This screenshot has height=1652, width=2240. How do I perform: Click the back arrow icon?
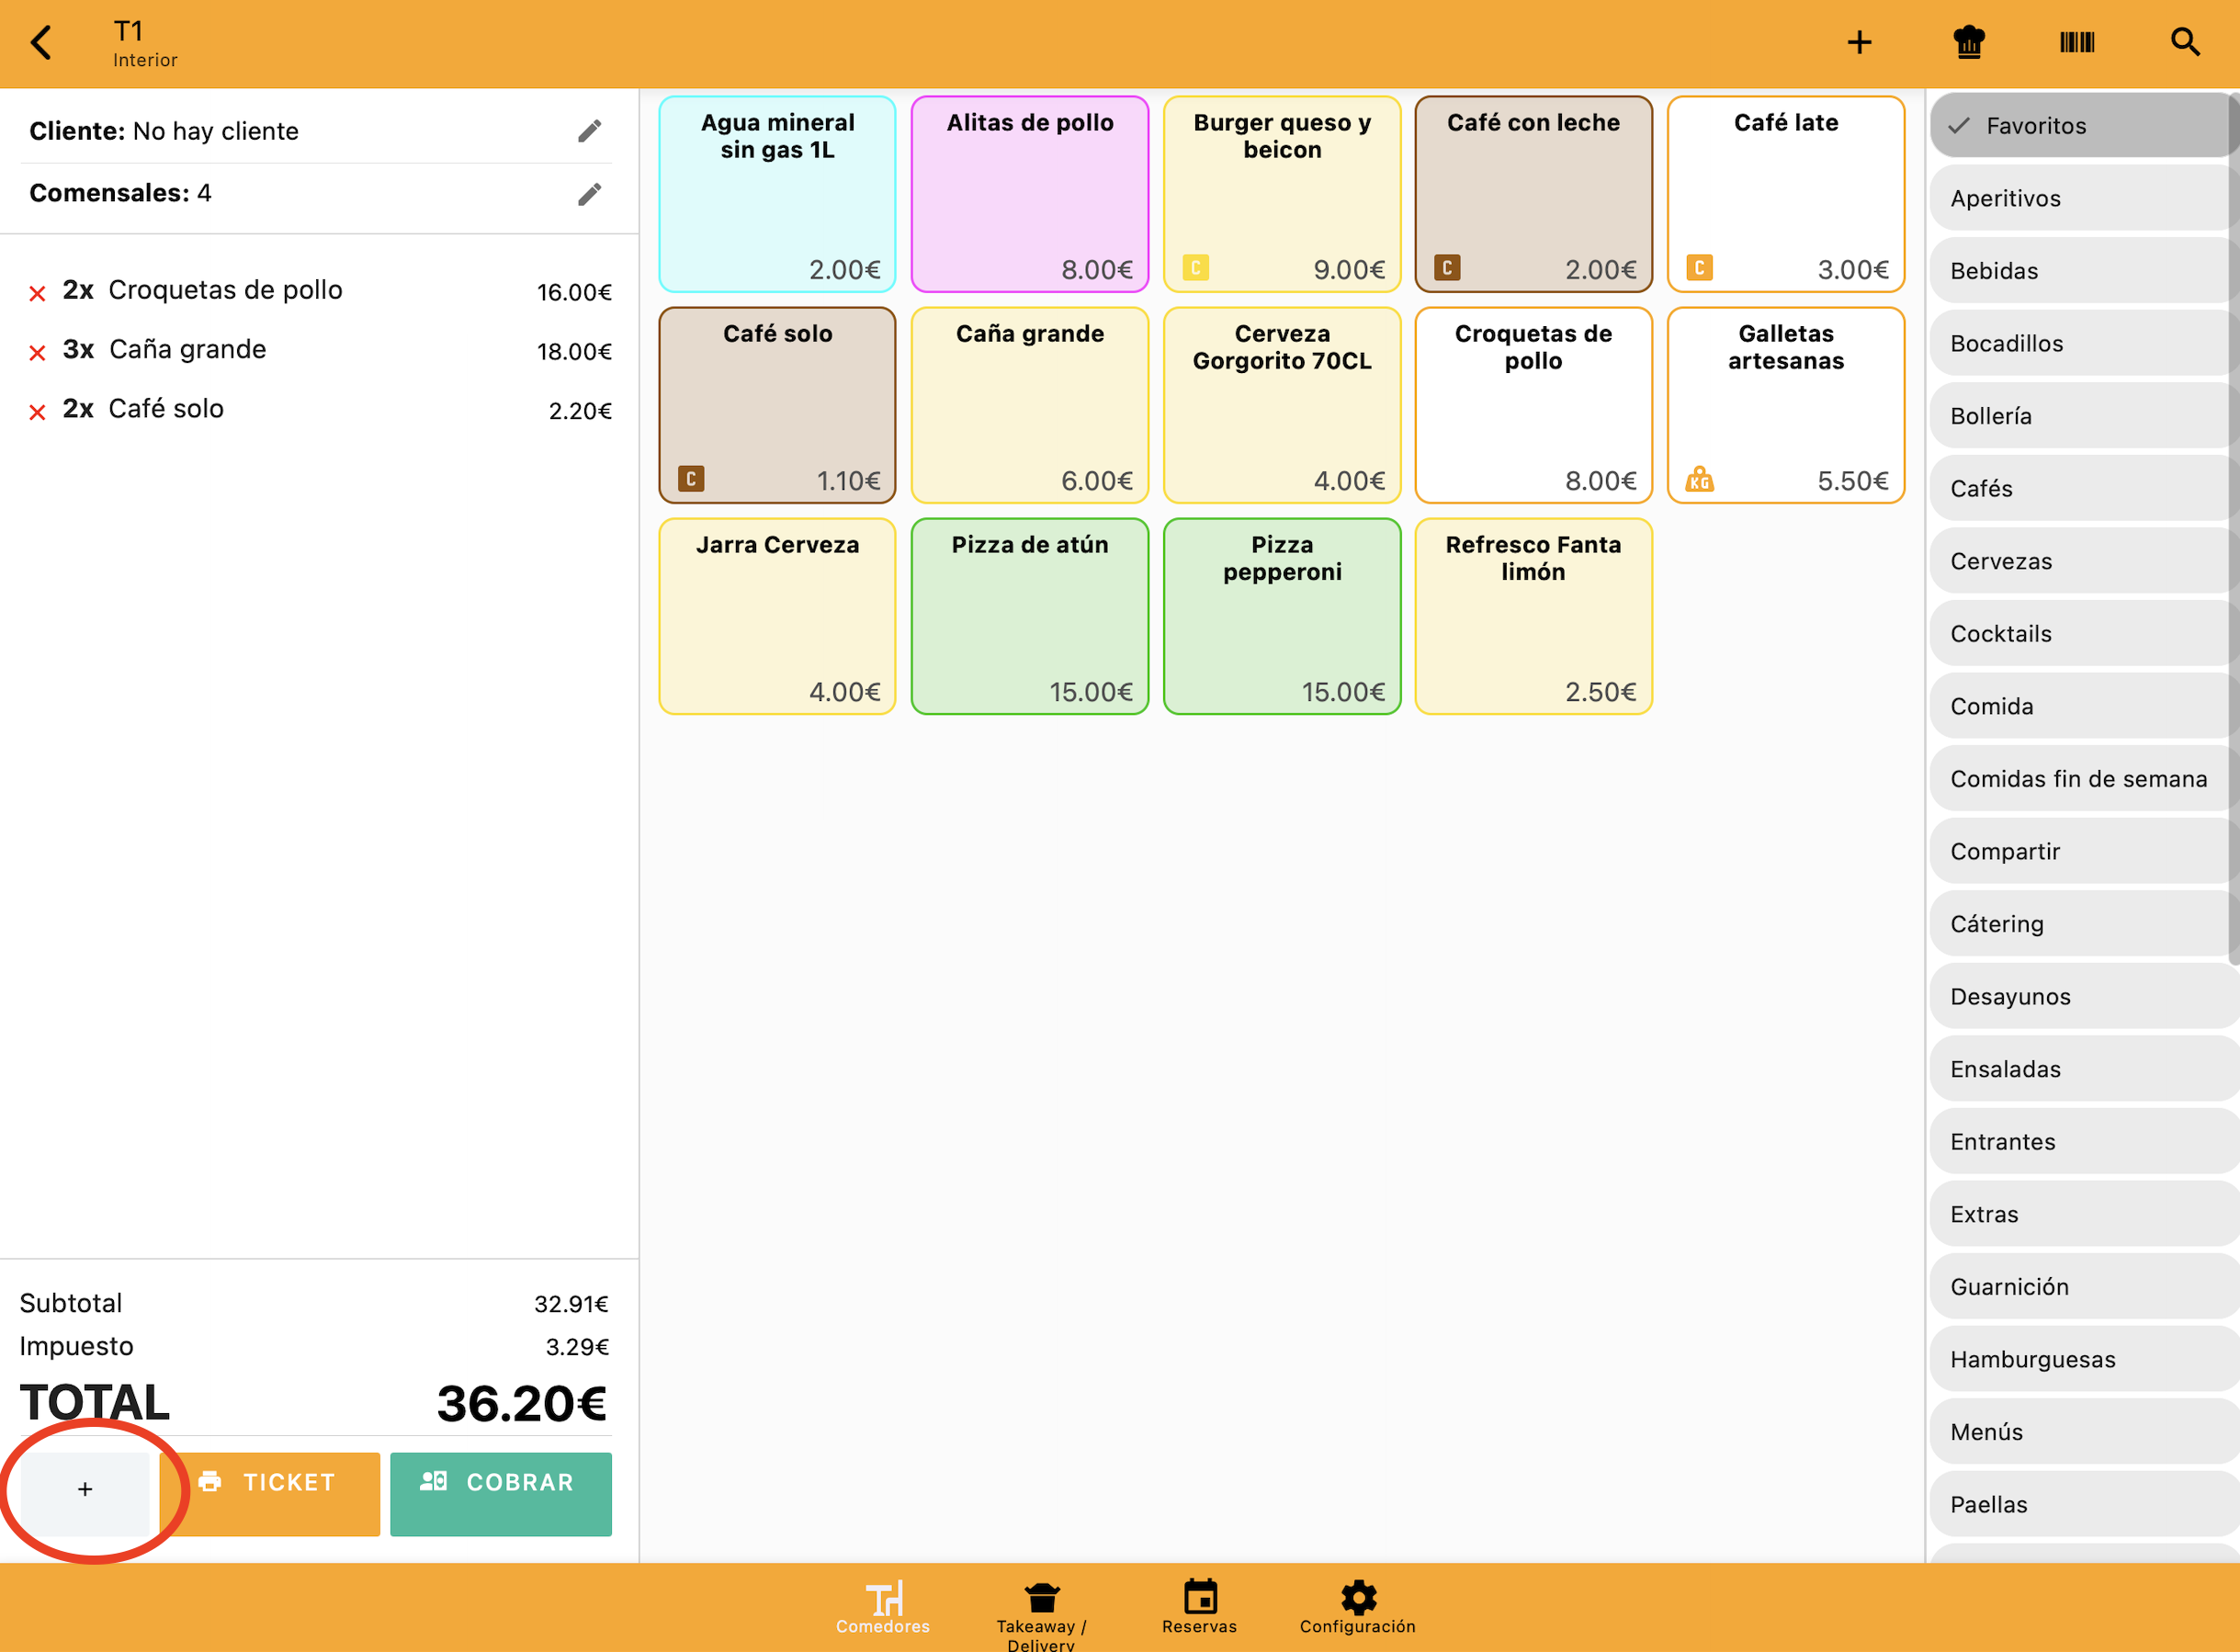pos(41,43)
